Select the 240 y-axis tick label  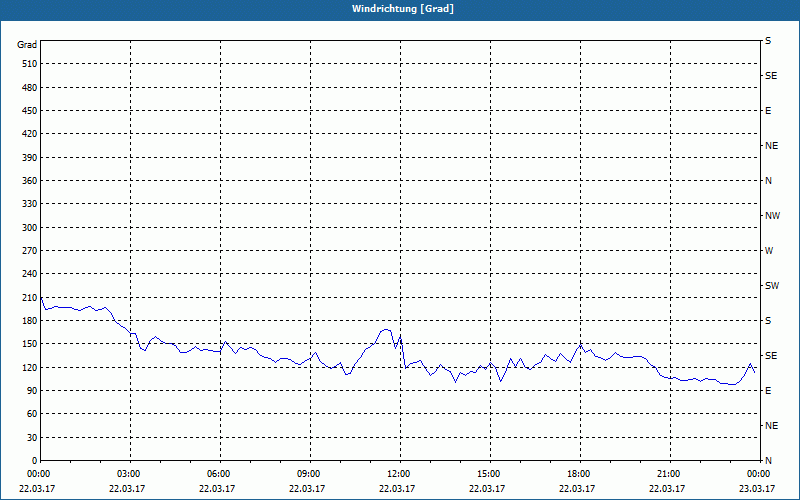[x=29, y=274]
